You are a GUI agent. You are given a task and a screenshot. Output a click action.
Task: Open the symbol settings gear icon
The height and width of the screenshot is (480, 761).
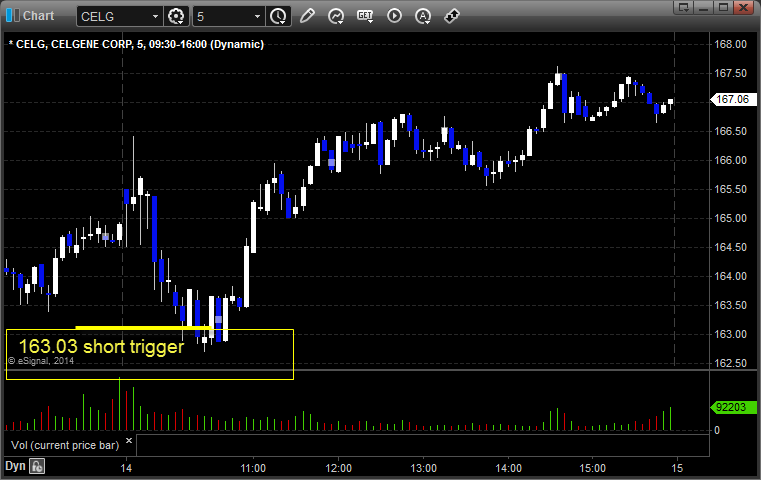click(x=176, y=16)
